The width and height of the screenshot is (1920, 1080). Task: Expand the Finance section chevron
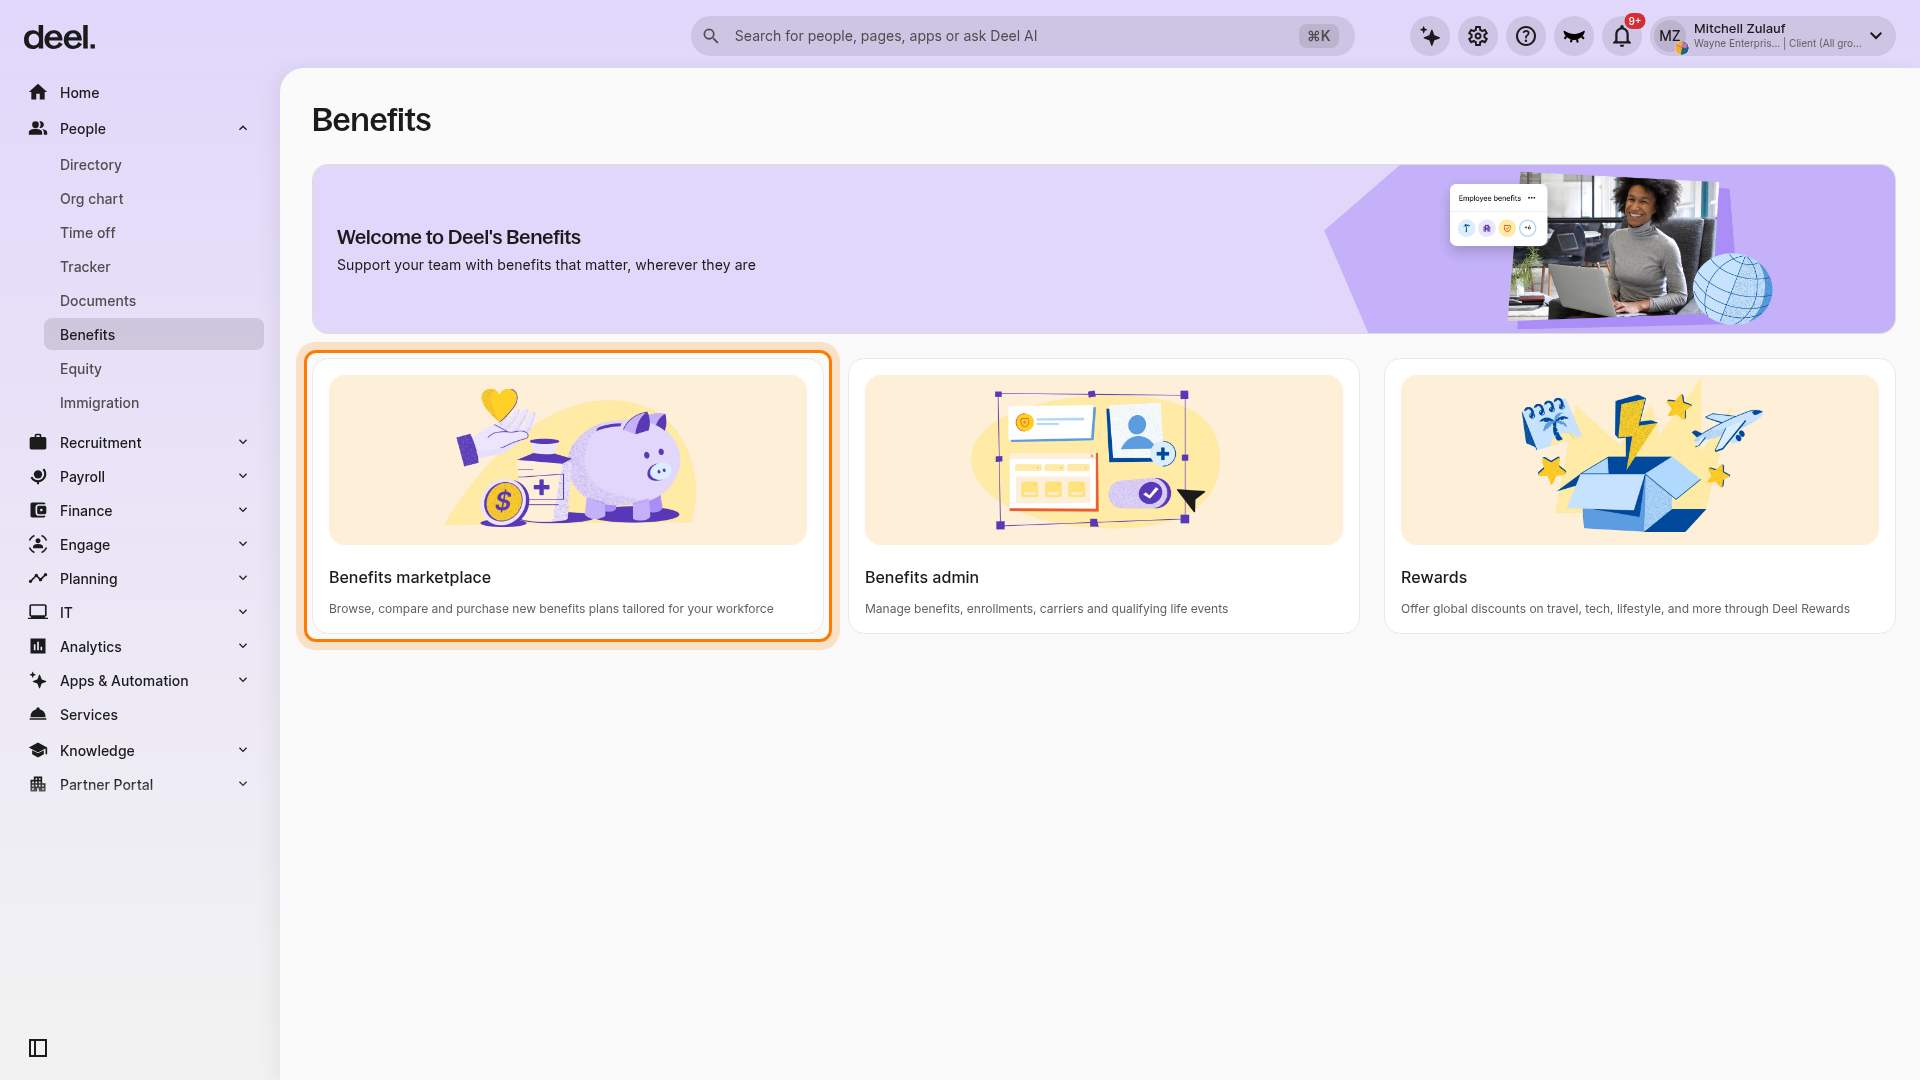tap(243, 510)
